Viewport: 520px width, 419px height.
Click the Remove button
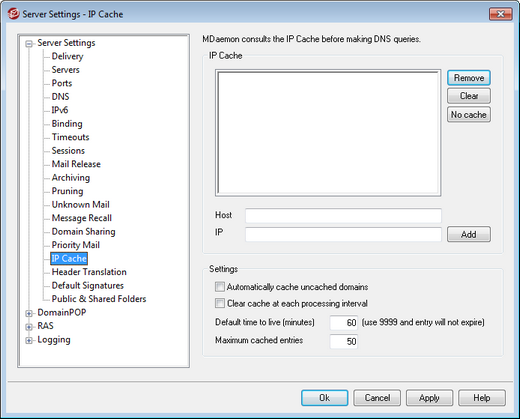point(469,78)
